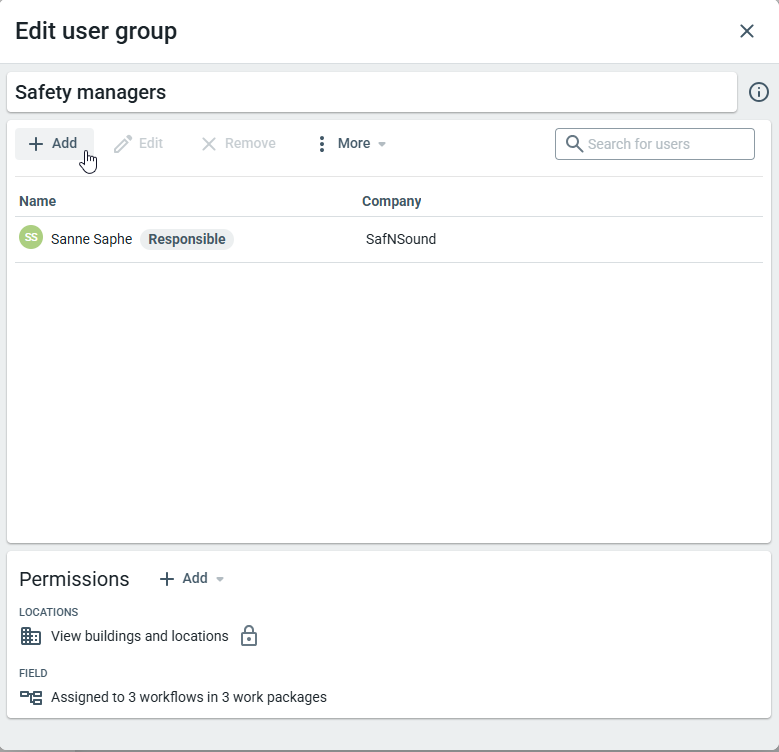Viewport: 779px width, 752px height.
Task: Click the SS avatar for Sanne Saphe
Action: pos(31,238)
